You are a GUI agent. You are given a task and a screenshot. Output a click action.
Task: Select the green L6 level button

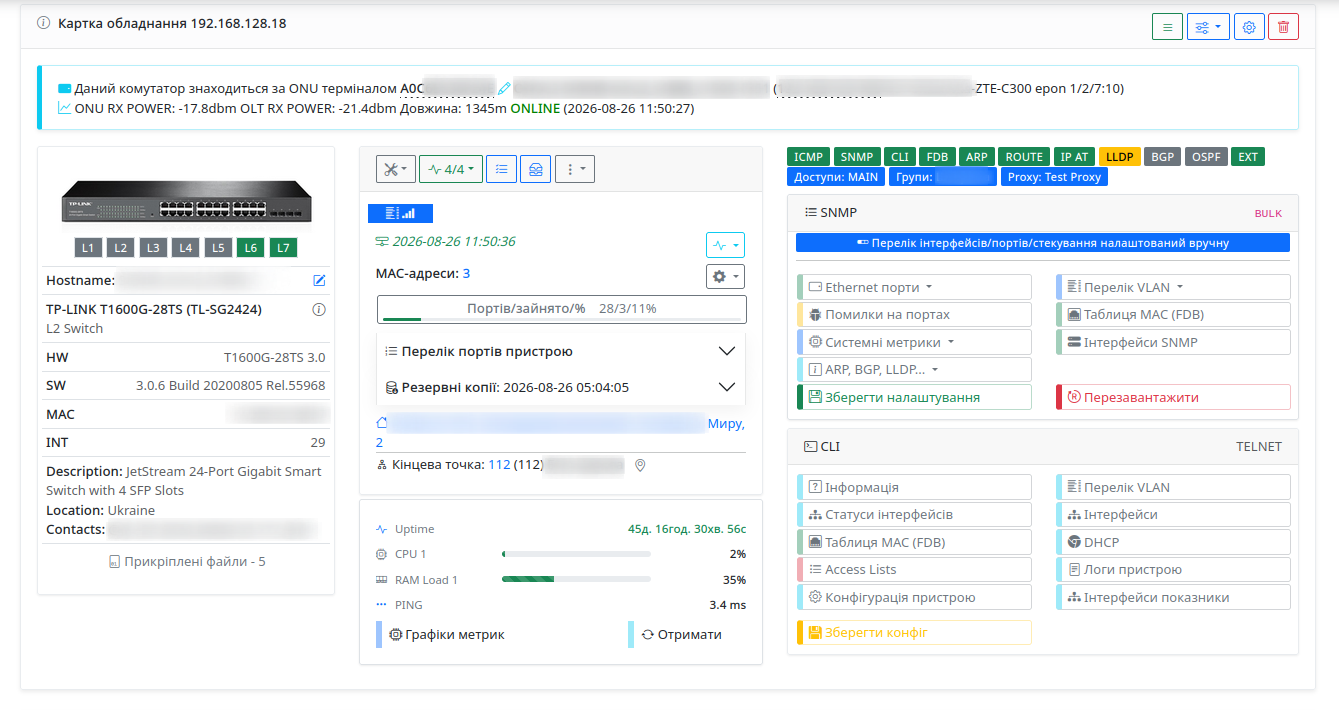pyautogui.click(x=250, y=247)
